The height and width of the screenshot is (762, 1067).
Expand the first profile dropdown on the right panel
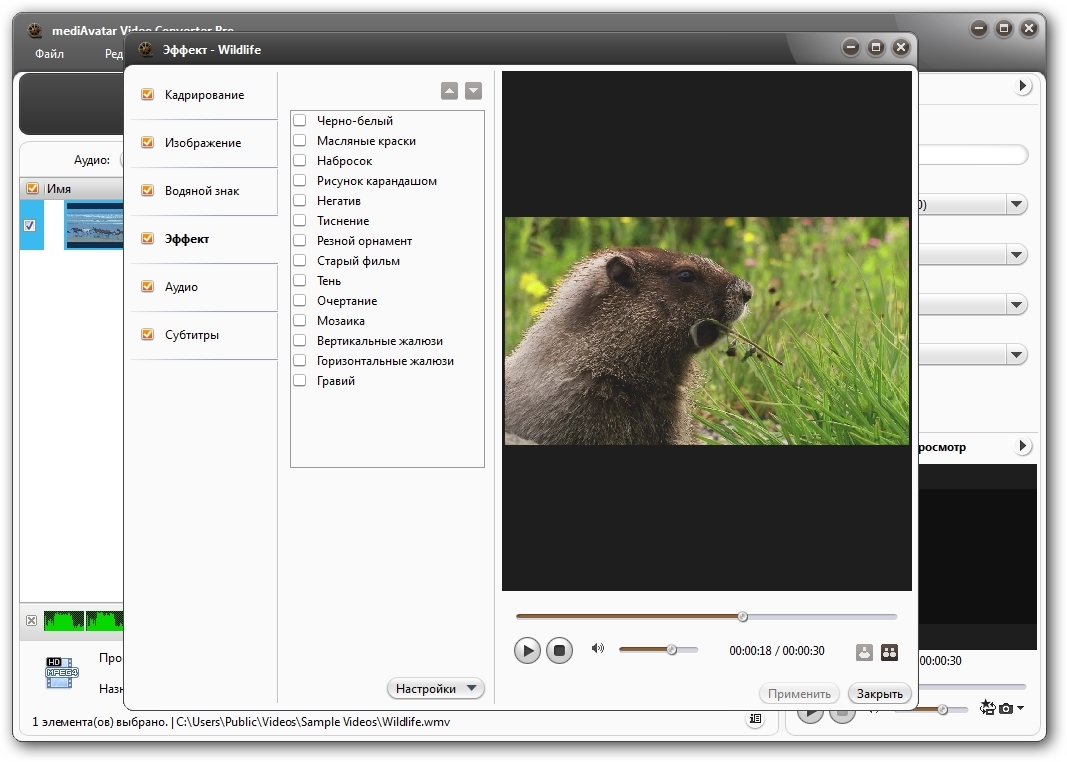pos(1016,205)
